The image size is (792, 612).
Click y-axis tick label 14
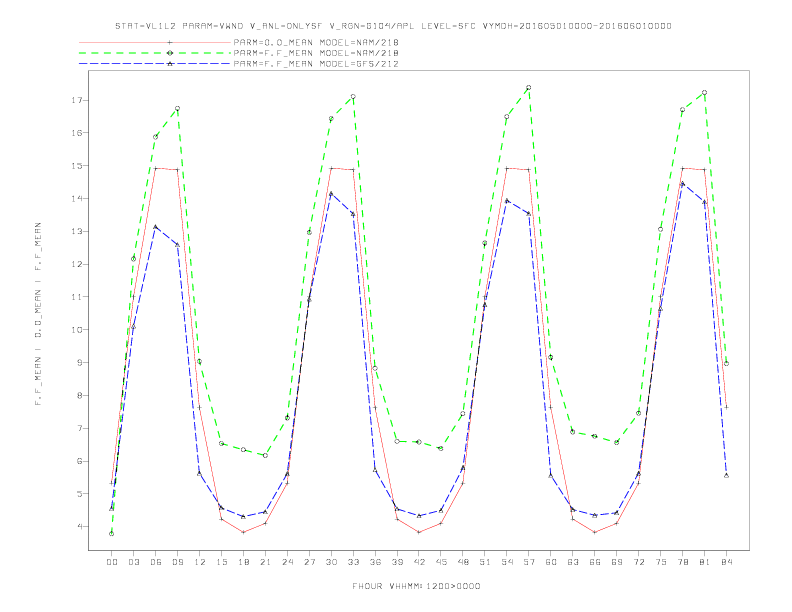pyautogui.click(x=77, y=198)
